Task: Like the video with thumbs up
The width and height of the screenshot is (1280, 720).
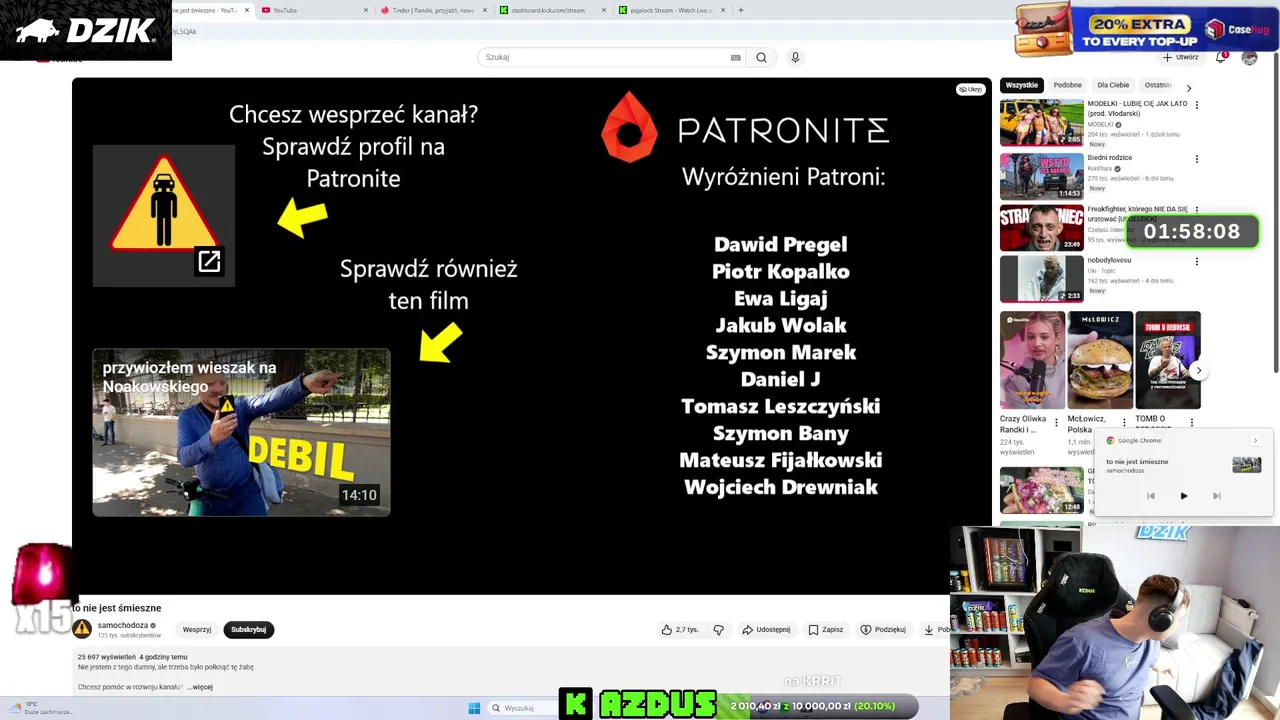Action: click(x=680, y=630)
